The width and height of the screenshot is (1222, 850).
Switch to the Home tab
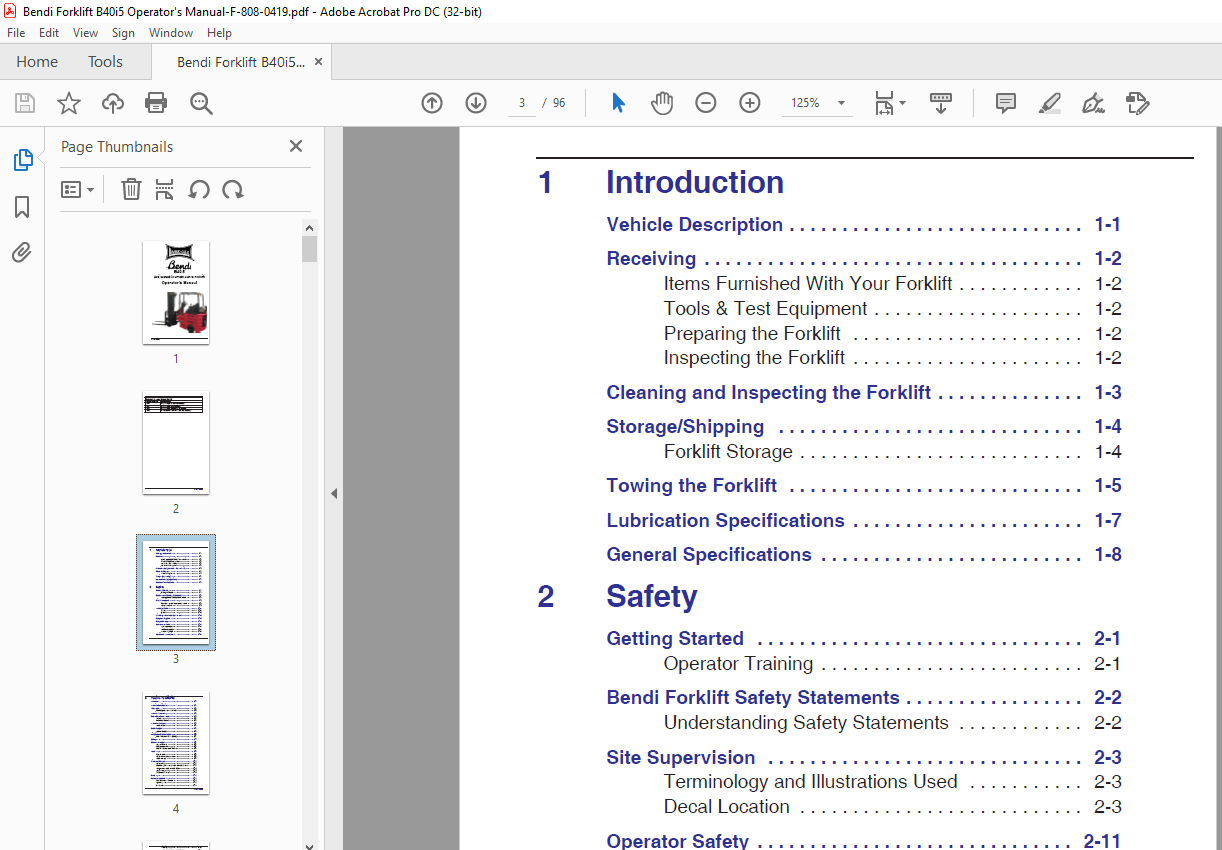(37, 62)
